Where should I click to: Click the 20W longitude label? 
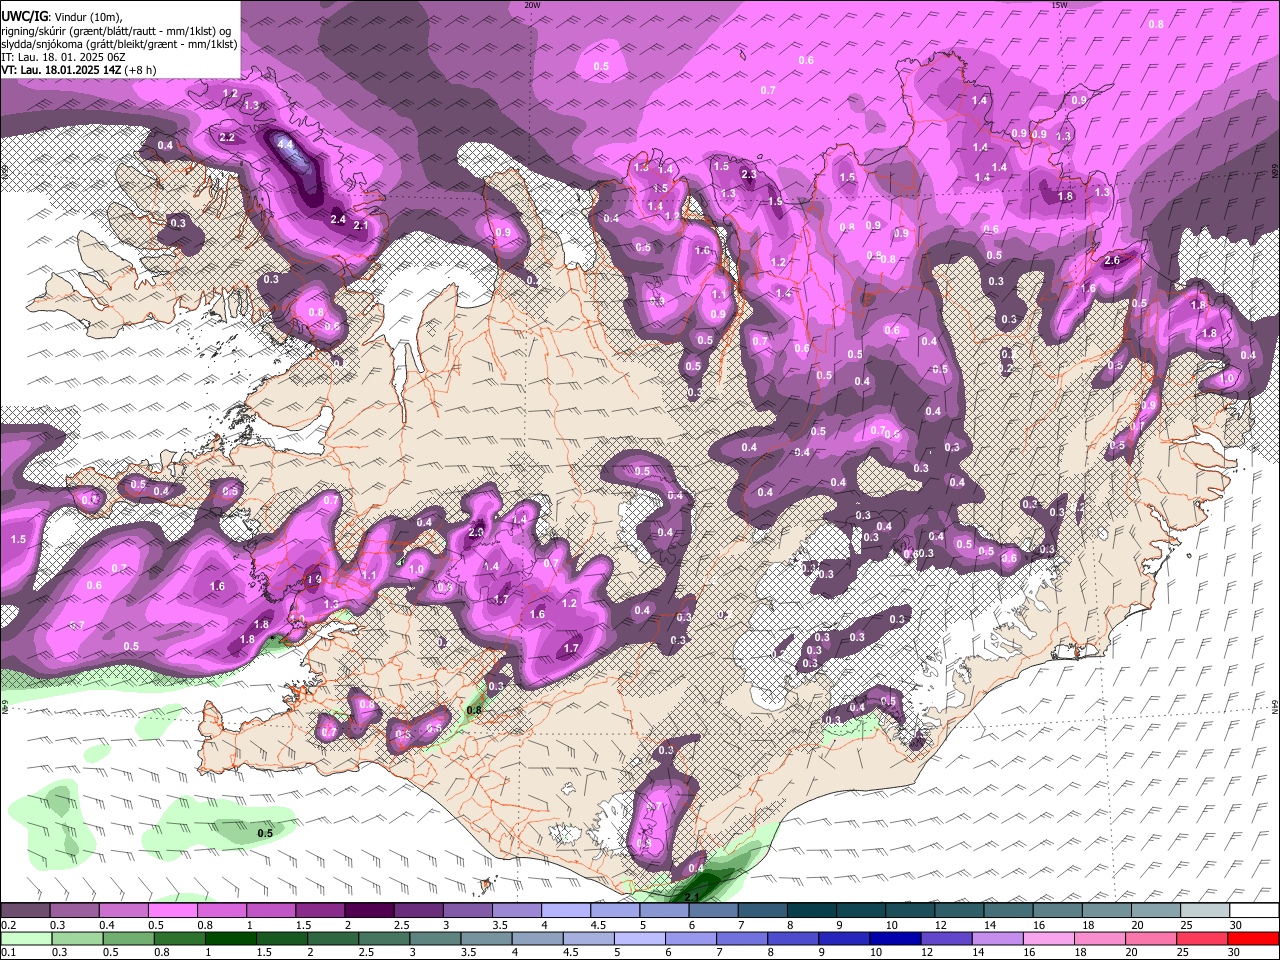pyautogui.click(x=532, y=5)
